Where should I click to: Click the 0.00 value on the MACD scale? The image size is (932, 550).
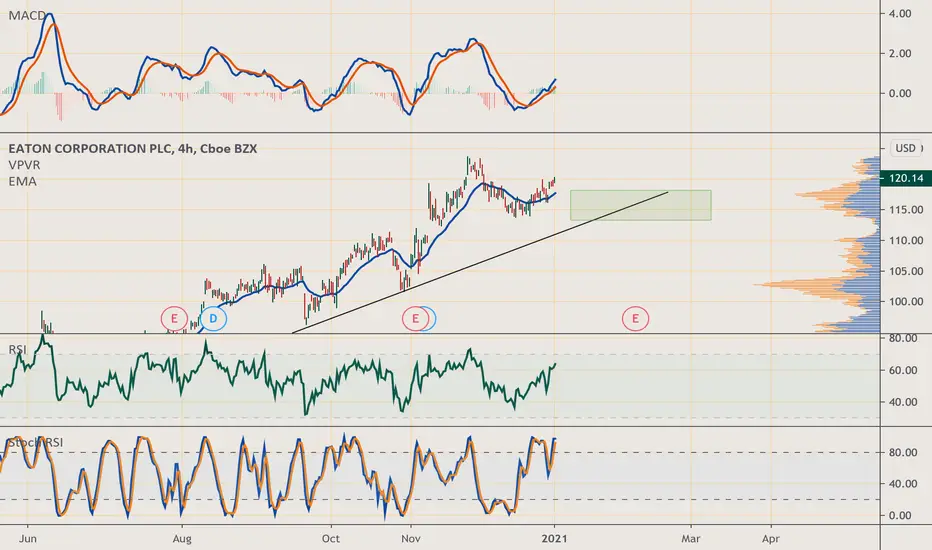tap(900, 93)
